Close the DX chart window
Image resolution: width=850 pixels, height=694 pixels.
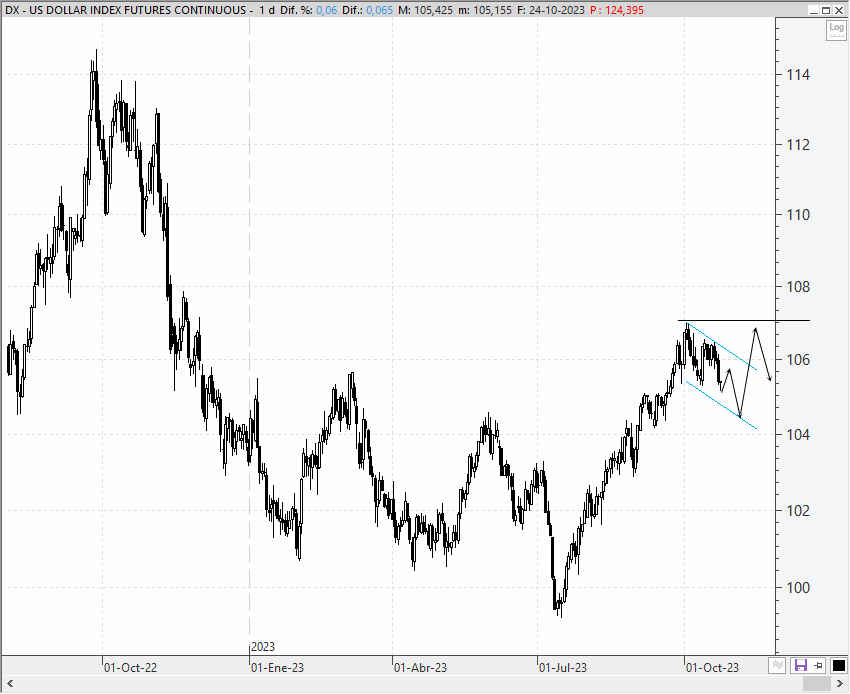(839, 10)
